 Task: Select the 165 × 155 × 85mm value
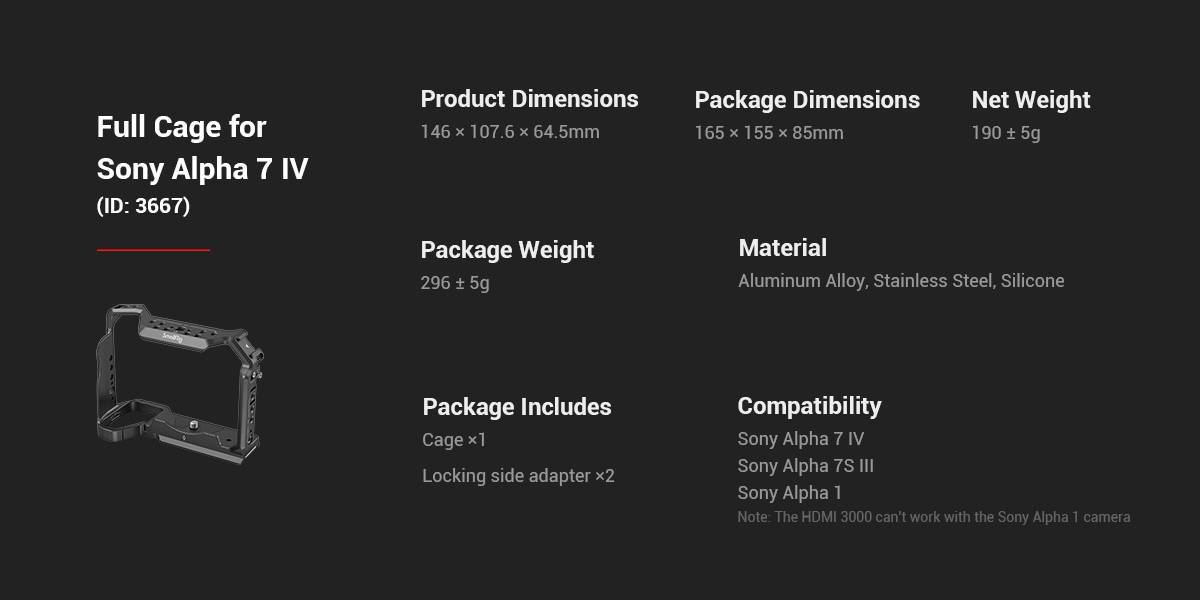pyautogui.click(x=769, y=133)
